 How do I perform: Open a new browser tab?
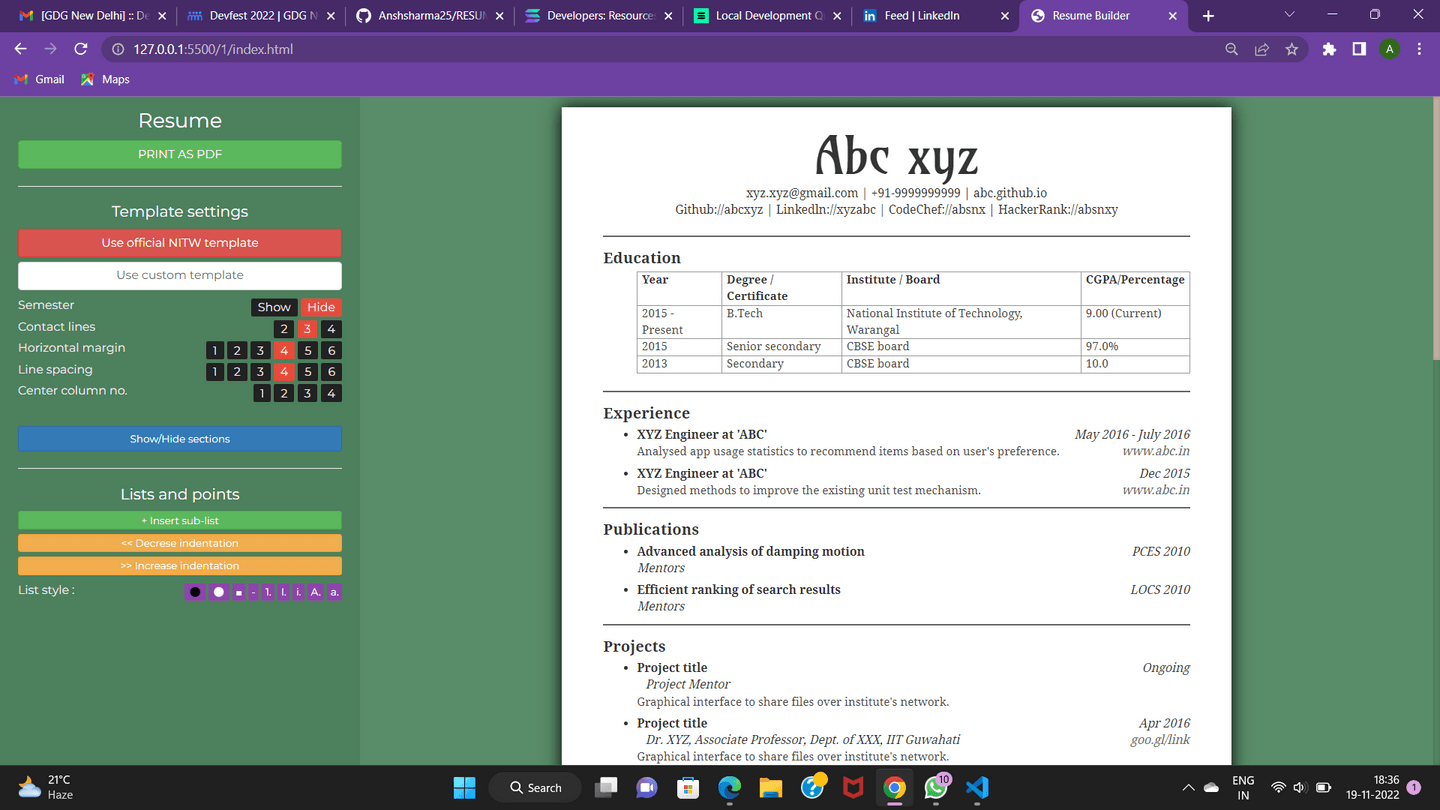[x=1208, y=16]
